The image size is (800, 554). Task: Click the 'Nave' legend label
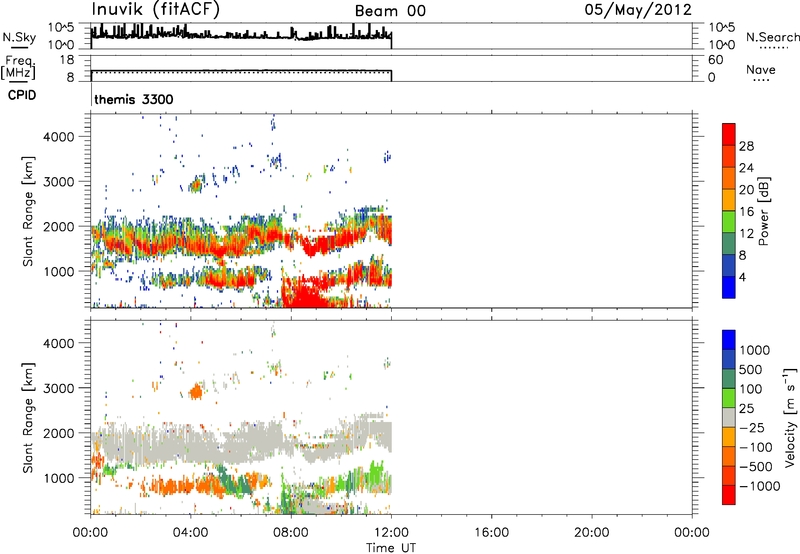coord(761,69)
